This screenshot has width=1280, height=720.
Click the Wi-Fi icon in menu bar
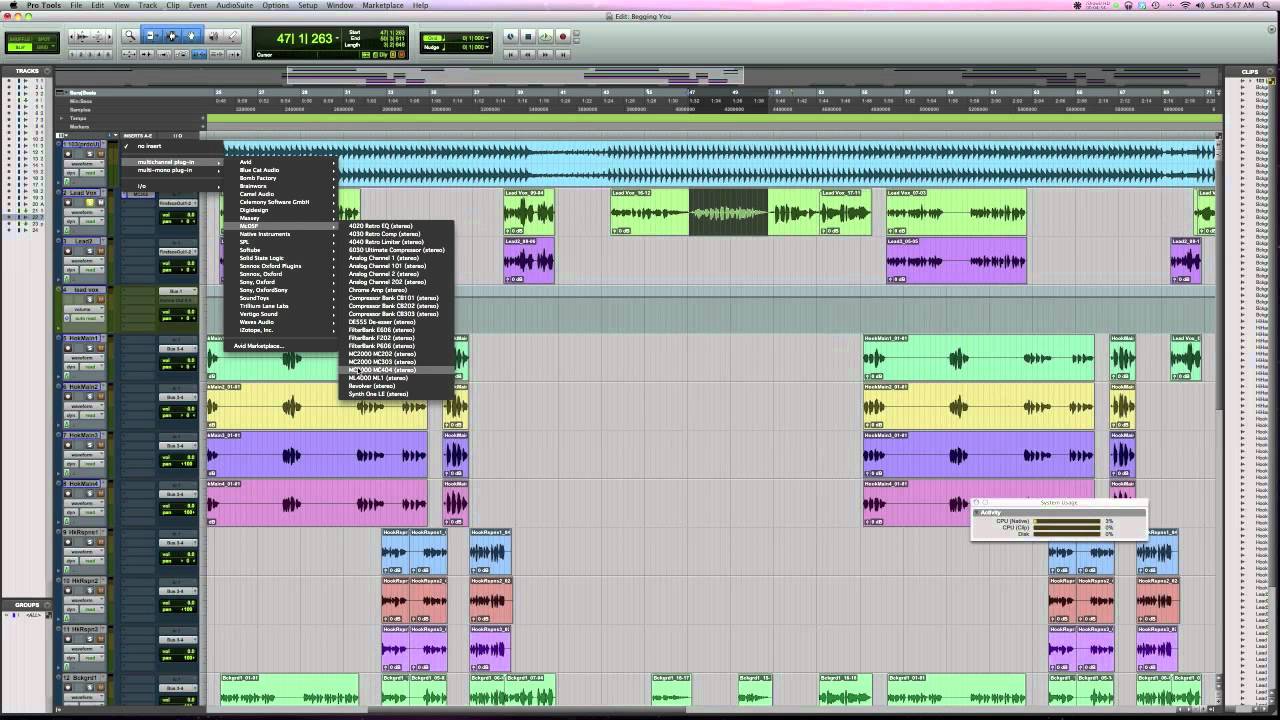click(1186, 5)
